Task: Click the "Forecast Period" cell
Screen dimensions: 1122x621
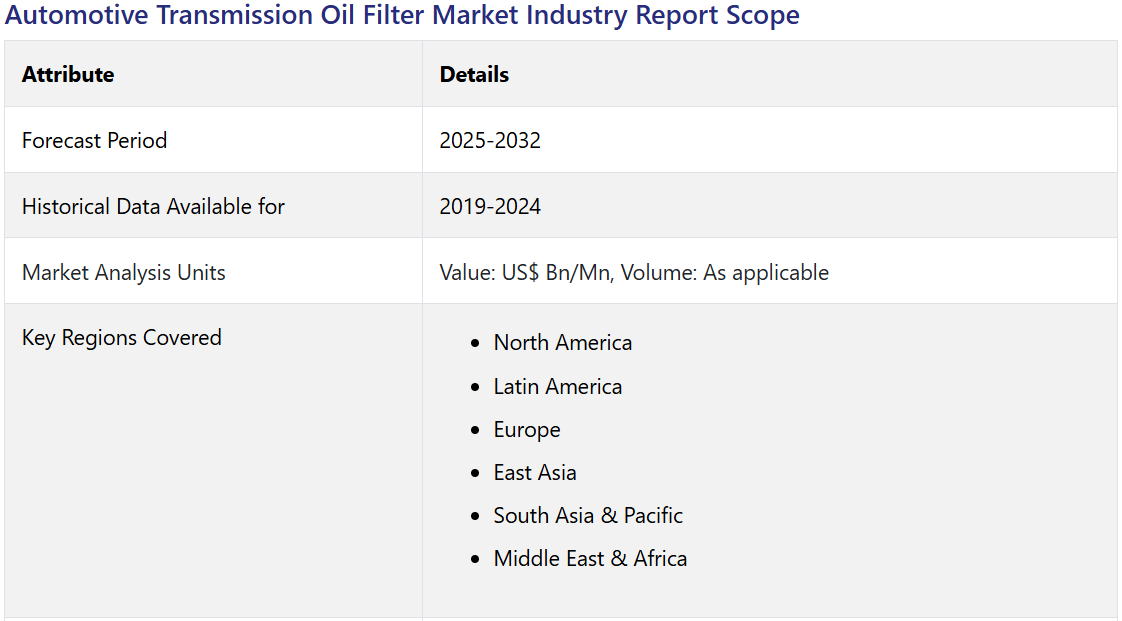Action: point(213,140)
